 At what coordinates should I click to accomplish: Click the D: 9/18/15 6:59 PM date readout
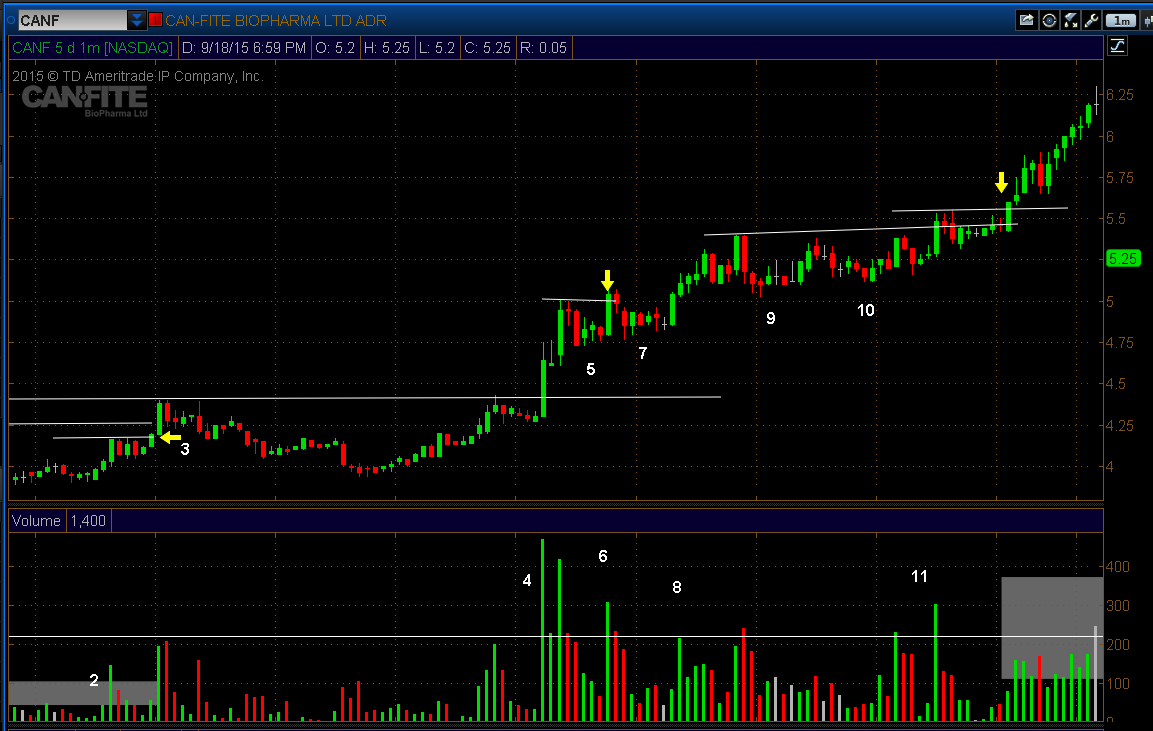243,48
